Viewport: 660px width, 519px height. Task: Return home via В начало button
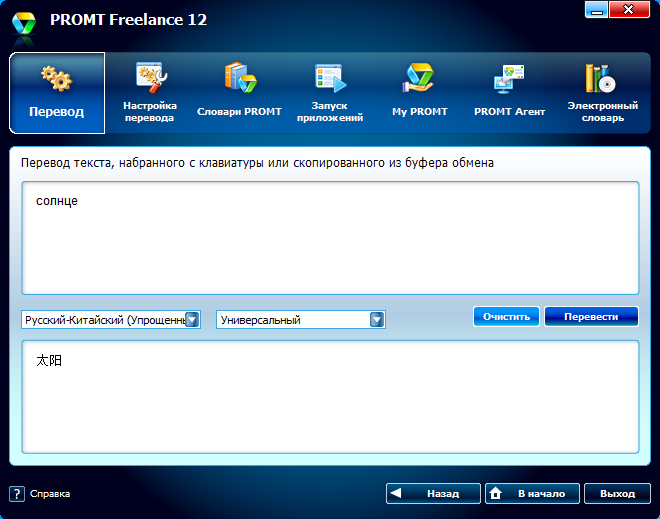point(531,493)
